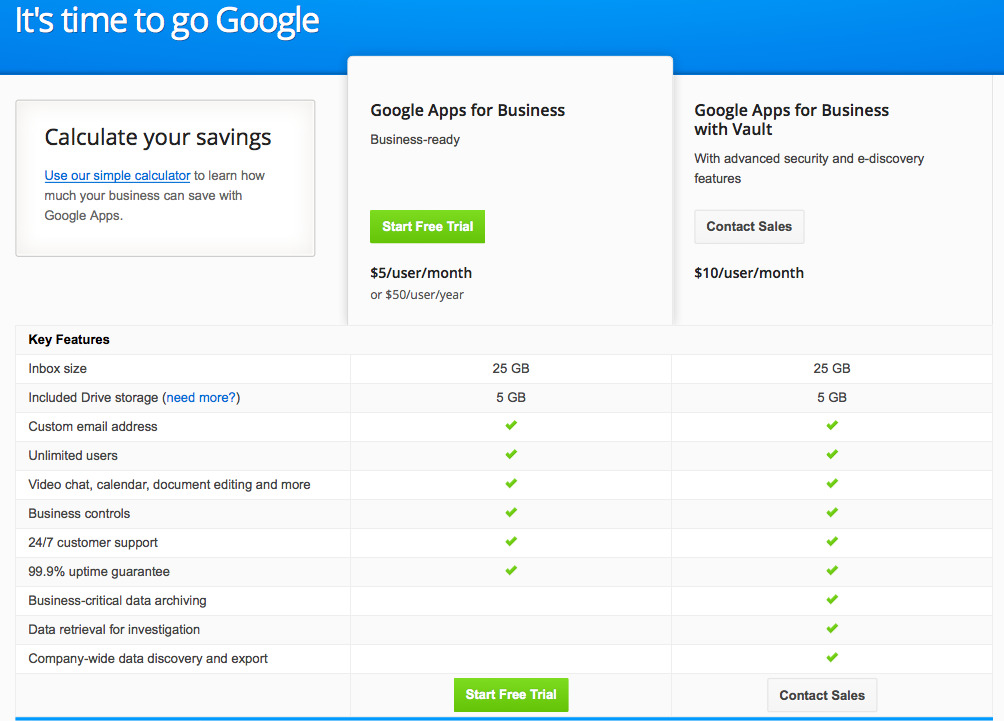
Task: Click the '$10/user/month' price
Action: click(749, 273)
